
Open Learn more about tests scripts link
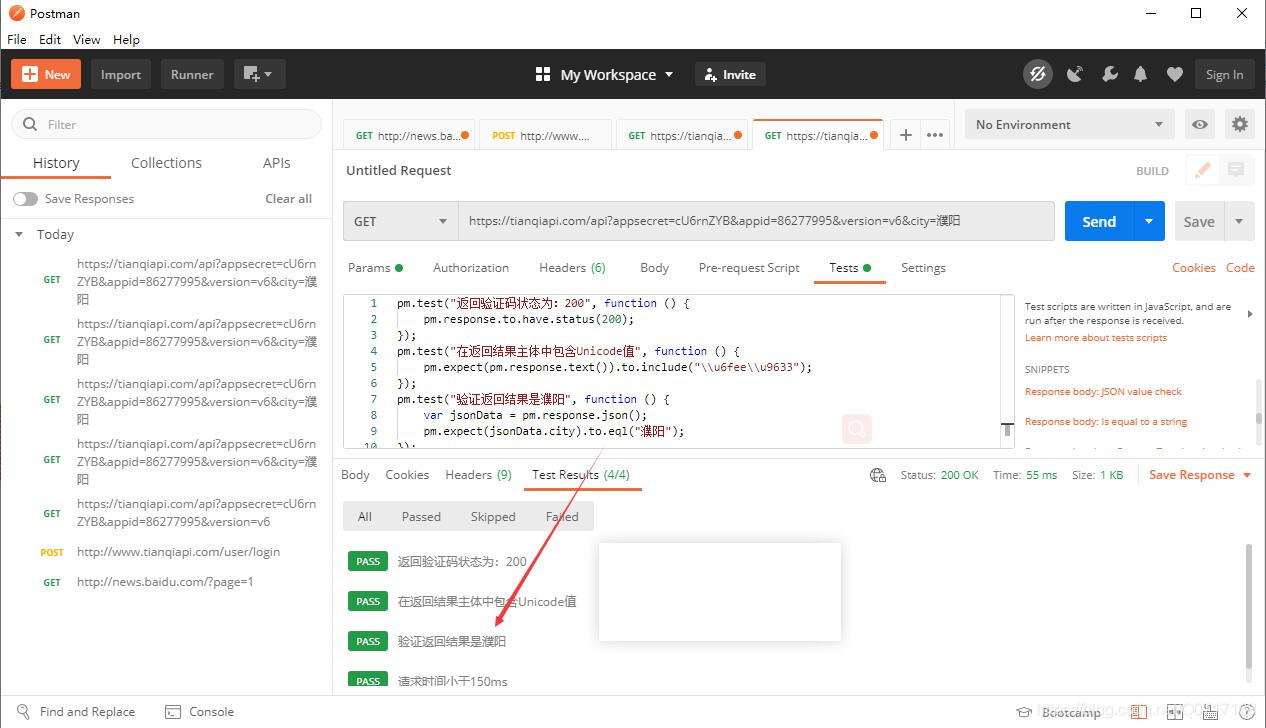pyautogui.click(x=1095, y=338)
